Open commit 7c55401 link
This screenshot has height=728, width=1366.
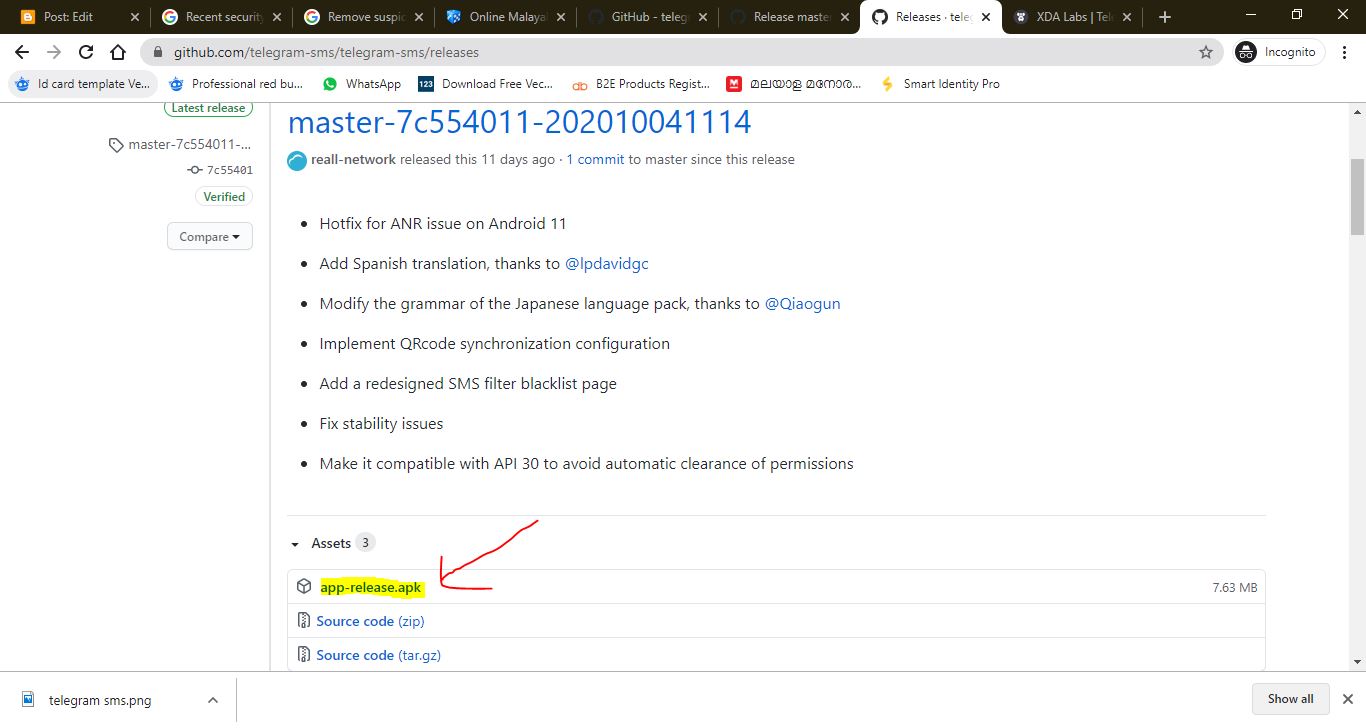(x=229, y=170)
